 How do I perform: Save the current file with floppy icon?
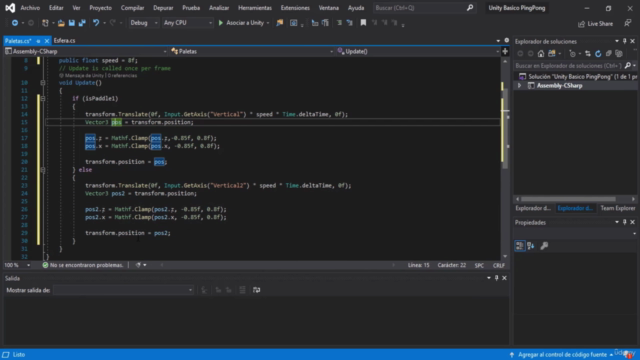pos(71,23)
